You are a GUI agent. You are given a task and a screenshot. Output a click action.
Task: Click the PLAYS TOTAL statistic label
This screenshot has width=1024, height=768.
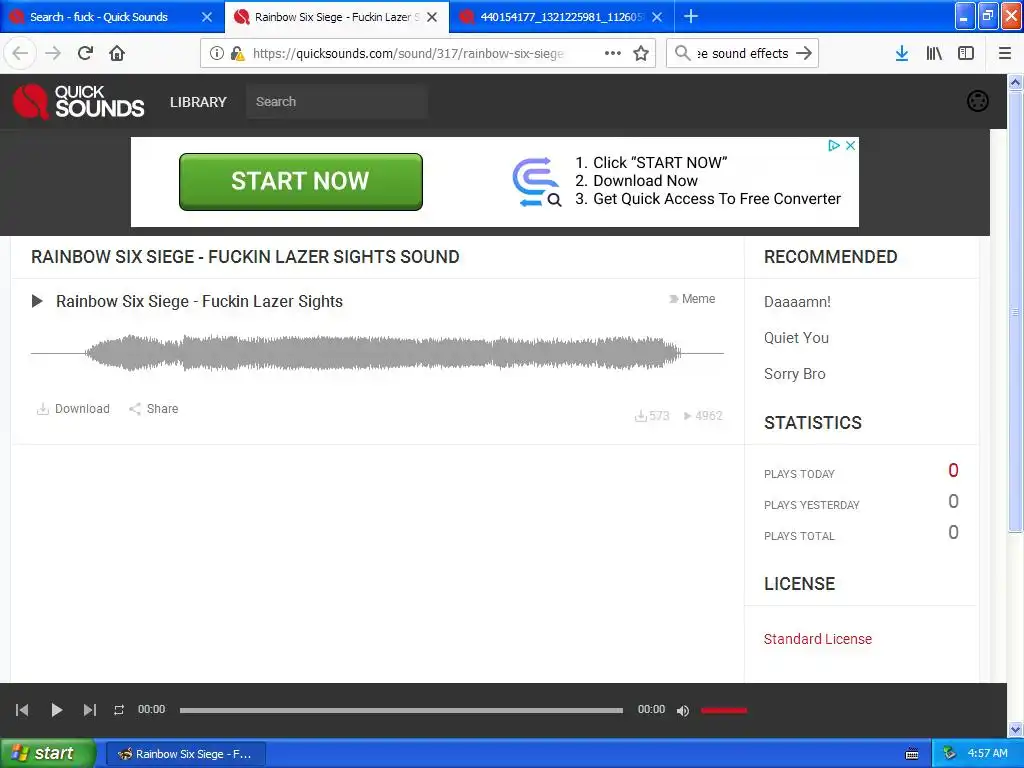tap(799, 536)
